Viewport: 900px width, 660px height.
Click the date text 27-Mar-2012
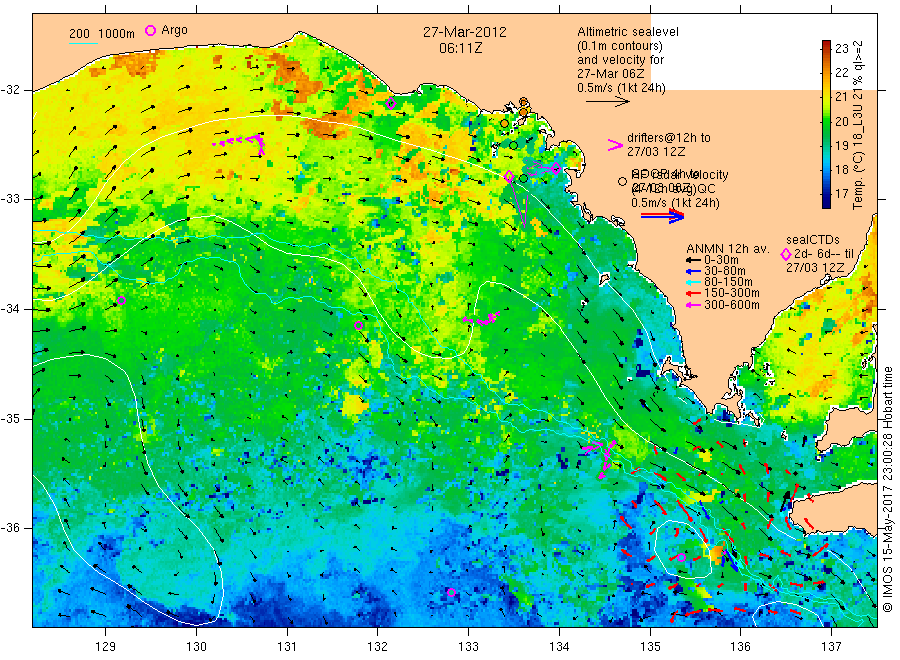point(465,32)
